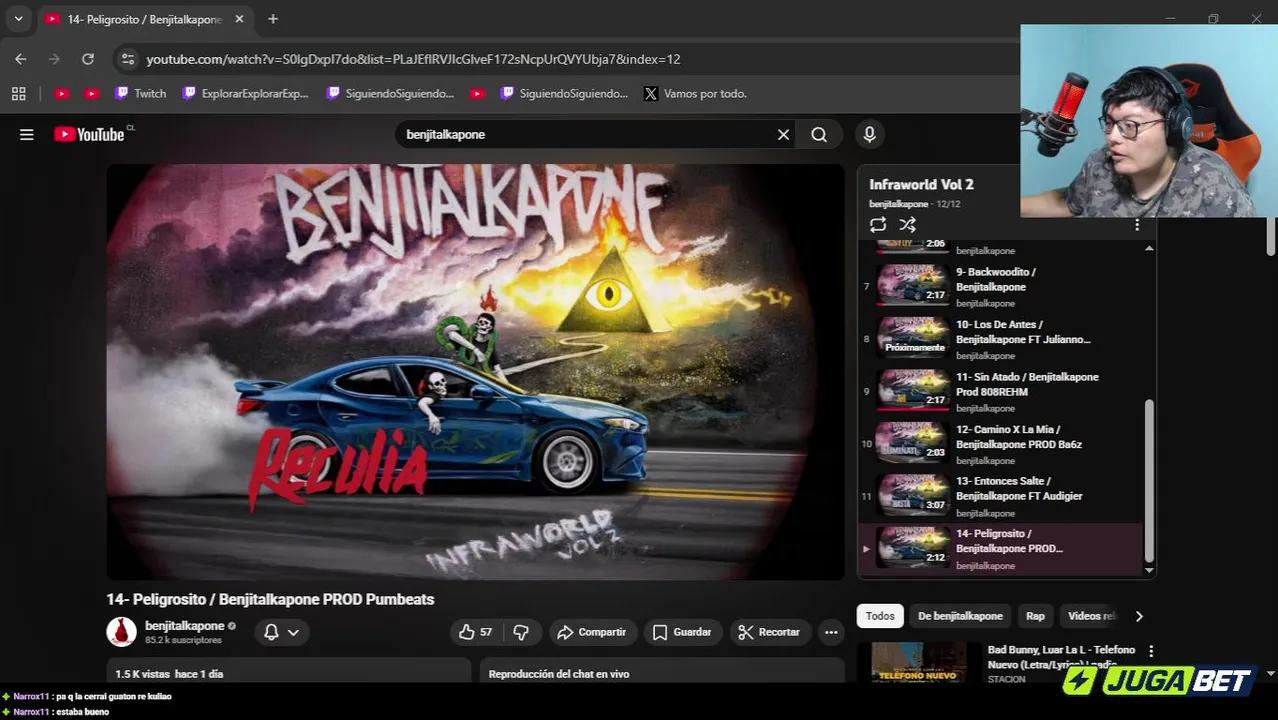Clear the search box with X
The height and width of the screenshot is (720, 1278).
[783, 134]
